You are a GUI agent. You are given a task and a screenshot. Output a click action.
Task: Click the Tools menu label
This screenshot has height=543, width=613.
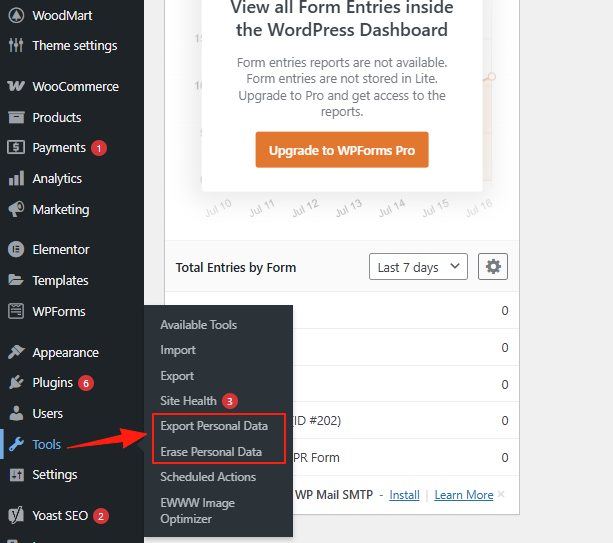pyautogui.click(x=47, y=444)
